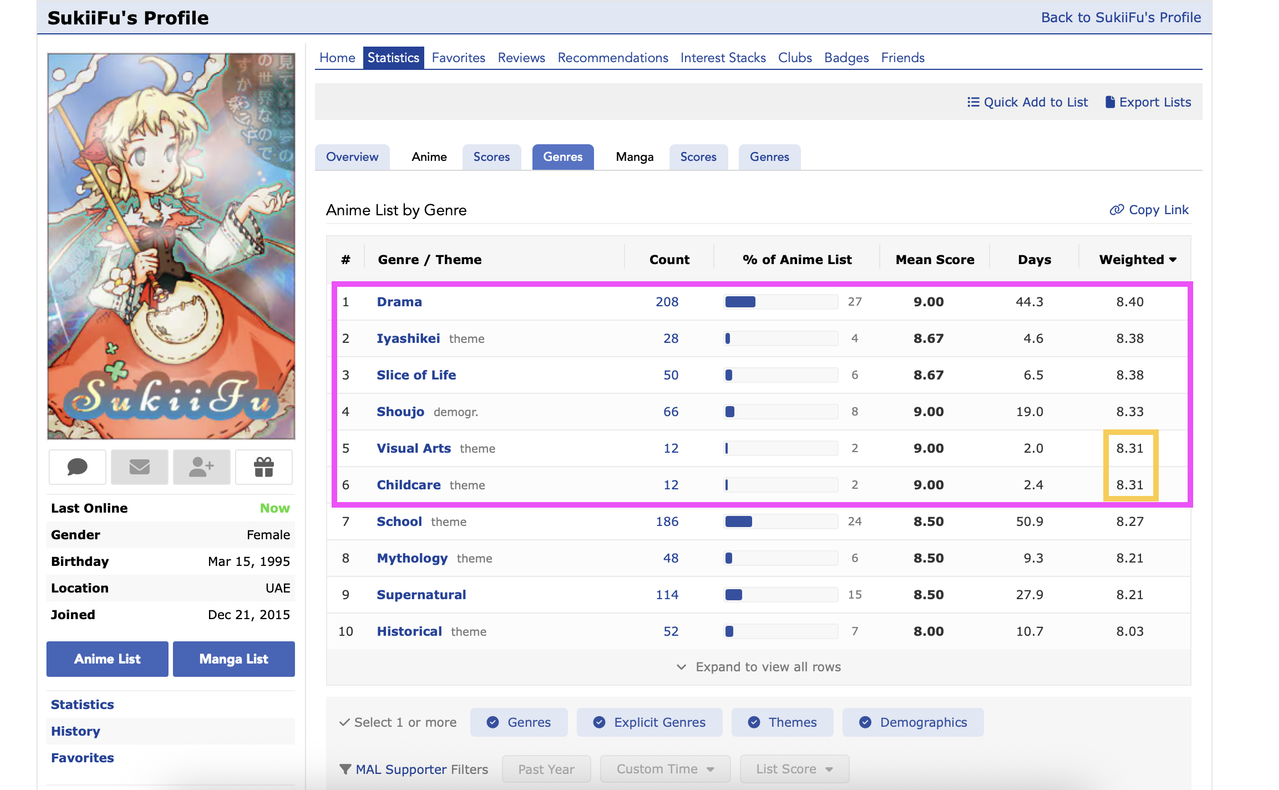Click SukiiFu's profile avatar image
The image size is (1279, 790).
(171, 246)
